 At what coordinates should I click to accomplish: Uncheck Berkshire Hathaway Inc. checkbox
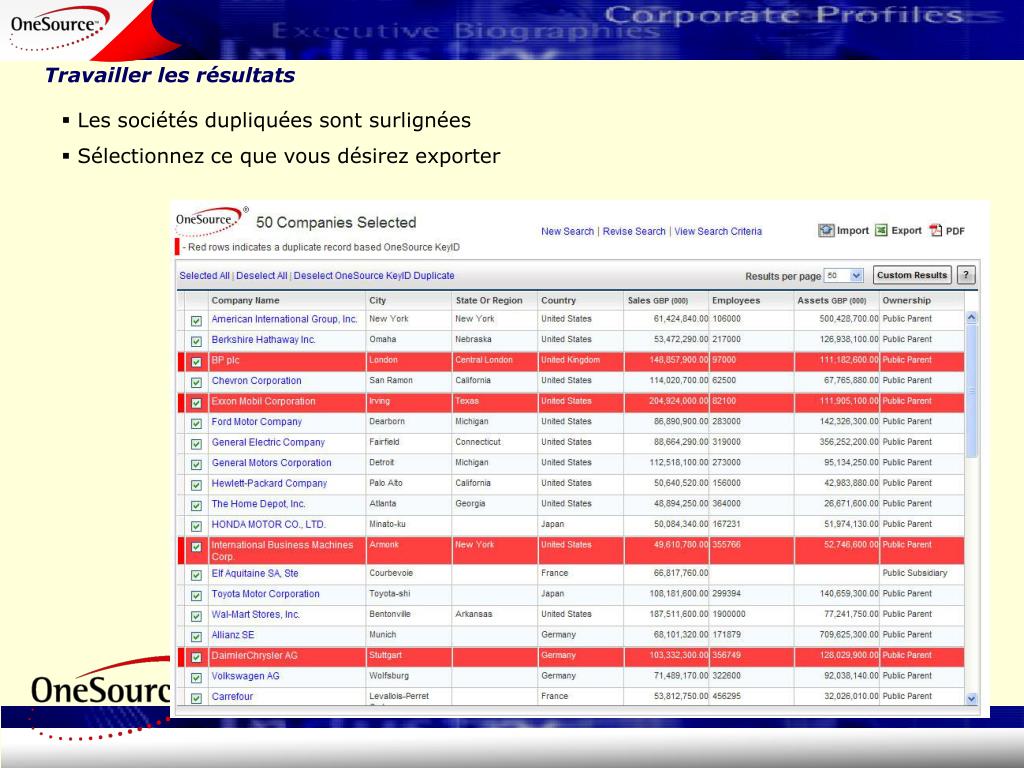click(x=196, y=341)
